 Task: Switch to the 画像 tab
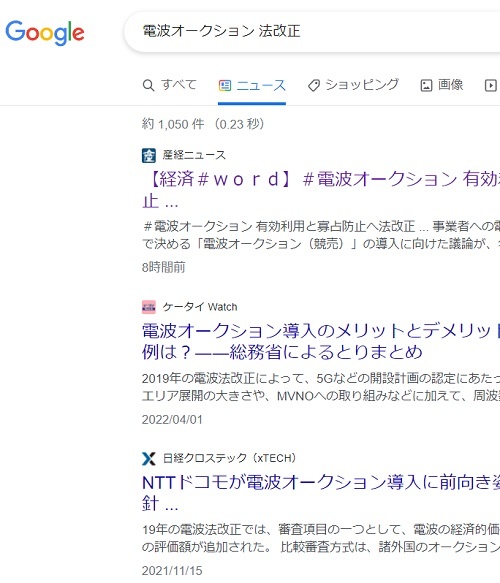[442, 85]
